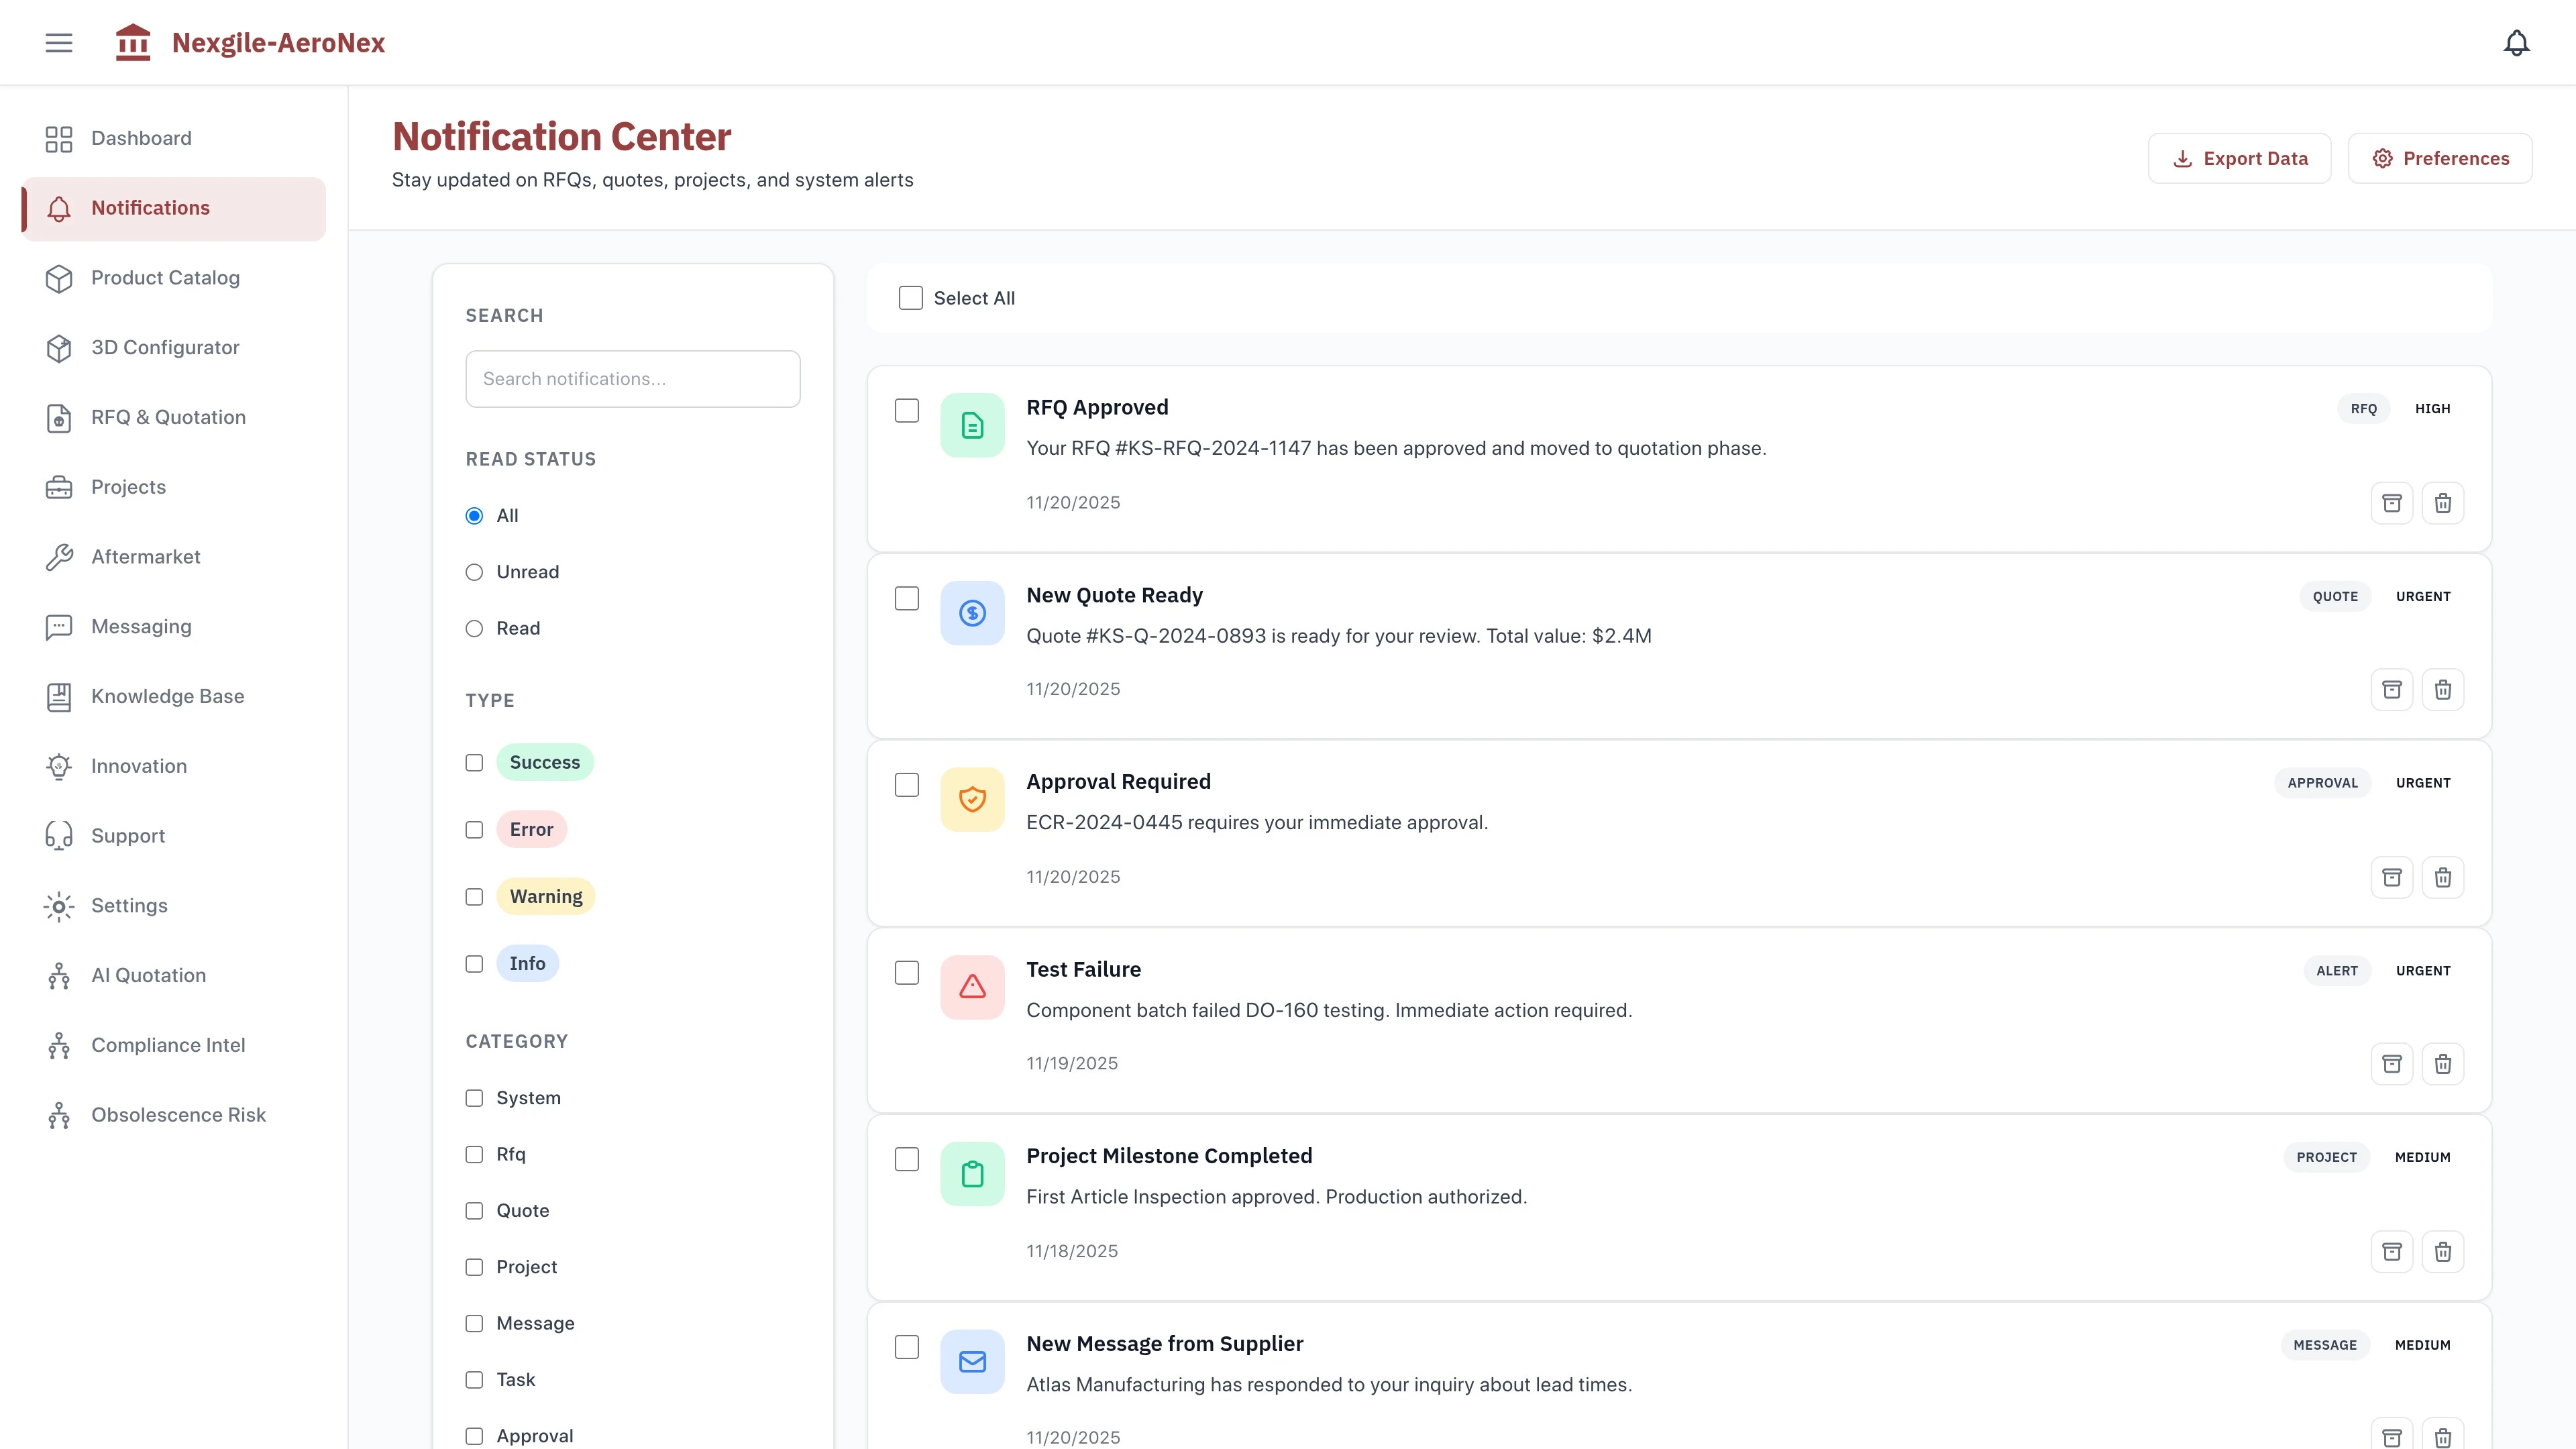Image resolution: width=2576 pixels, height=1449 pixels.
Task: Check the Select All checkbox
Action: 910,297
